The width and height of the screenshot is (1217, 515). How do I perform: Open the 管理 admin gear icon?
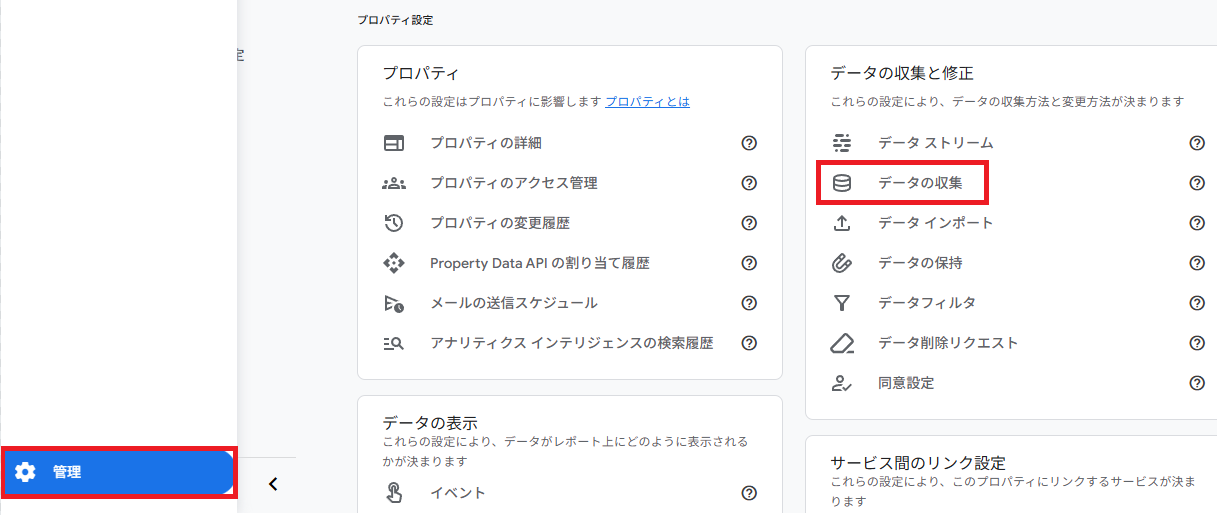[x=26, y=472]
